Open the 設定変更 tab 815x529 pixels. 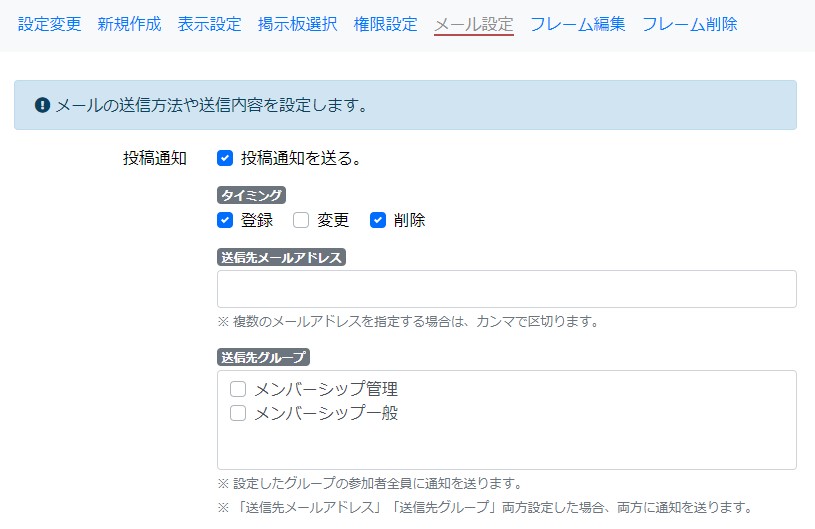(x=50, y=24)
